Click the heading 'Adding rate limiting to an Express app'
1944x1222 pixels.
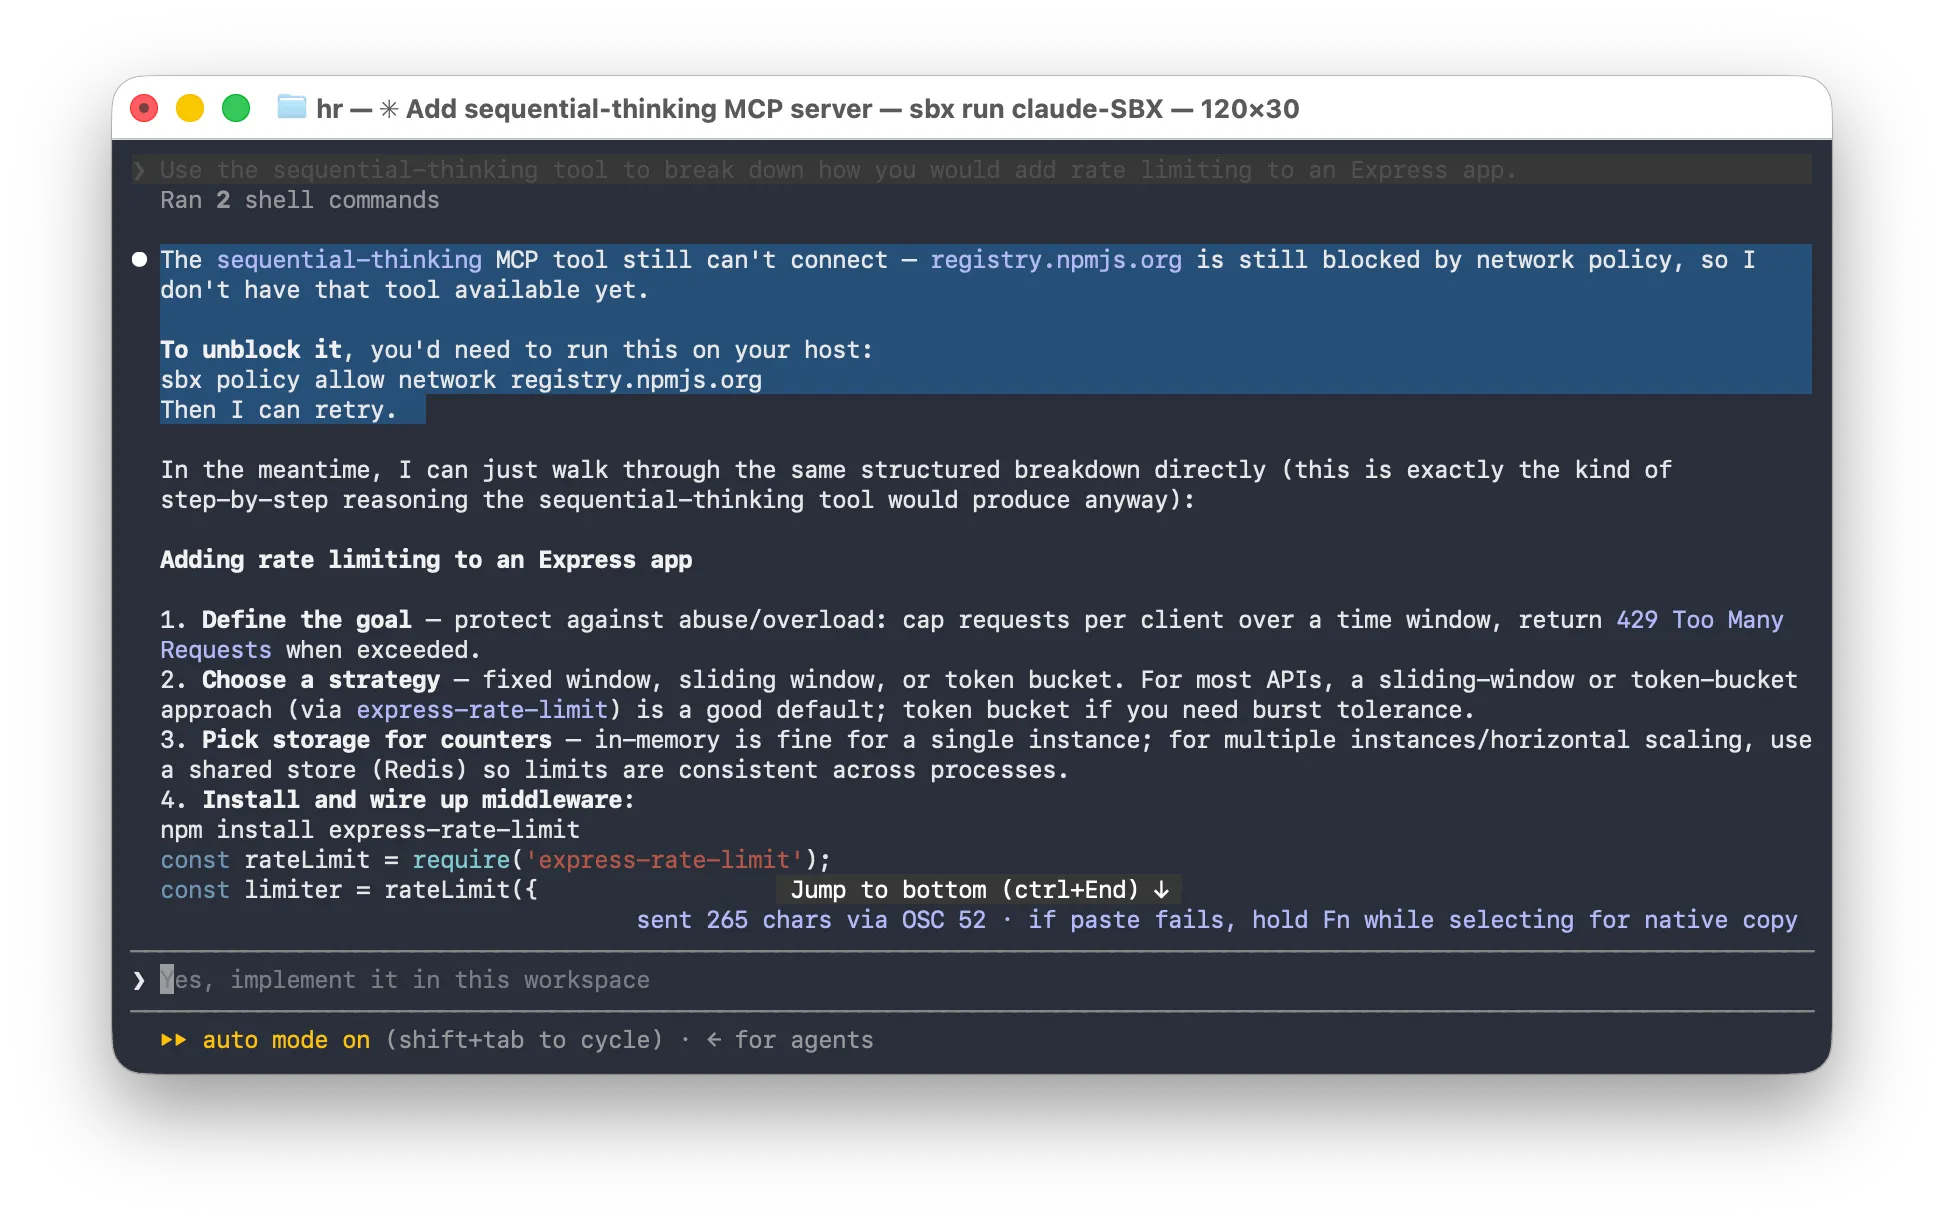click(x=426, y=560)
